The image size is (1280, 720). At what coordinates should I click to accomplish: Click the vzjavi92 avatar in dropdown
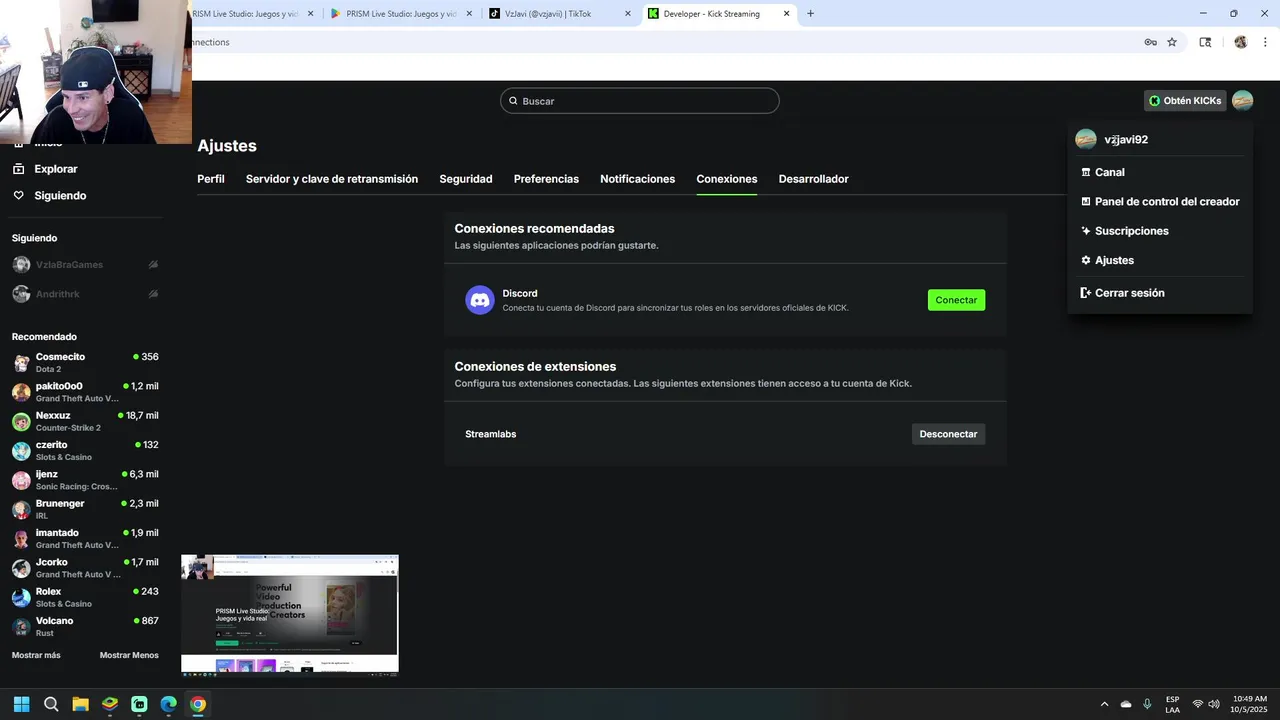click(x=1086, y=139)
